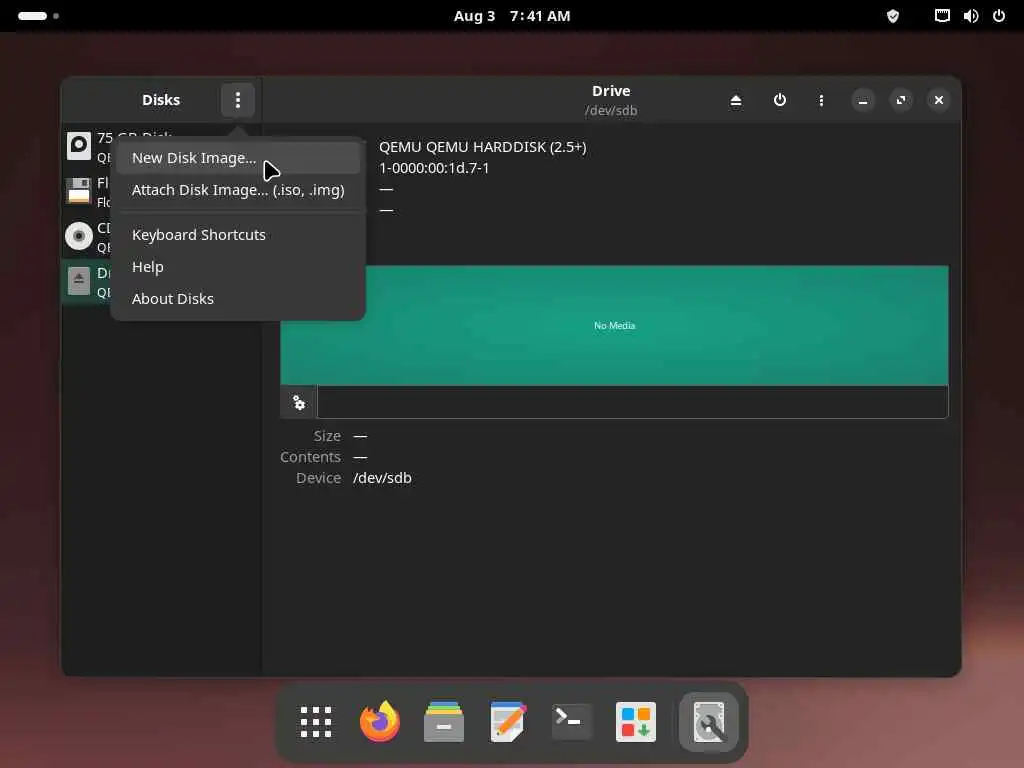Image resolution: width=1024 pixels, height=768 pixels.
Task: Open the clock showing Aug 3 7:41 AM
Action: pyautogui.click(x=512, y=16)
